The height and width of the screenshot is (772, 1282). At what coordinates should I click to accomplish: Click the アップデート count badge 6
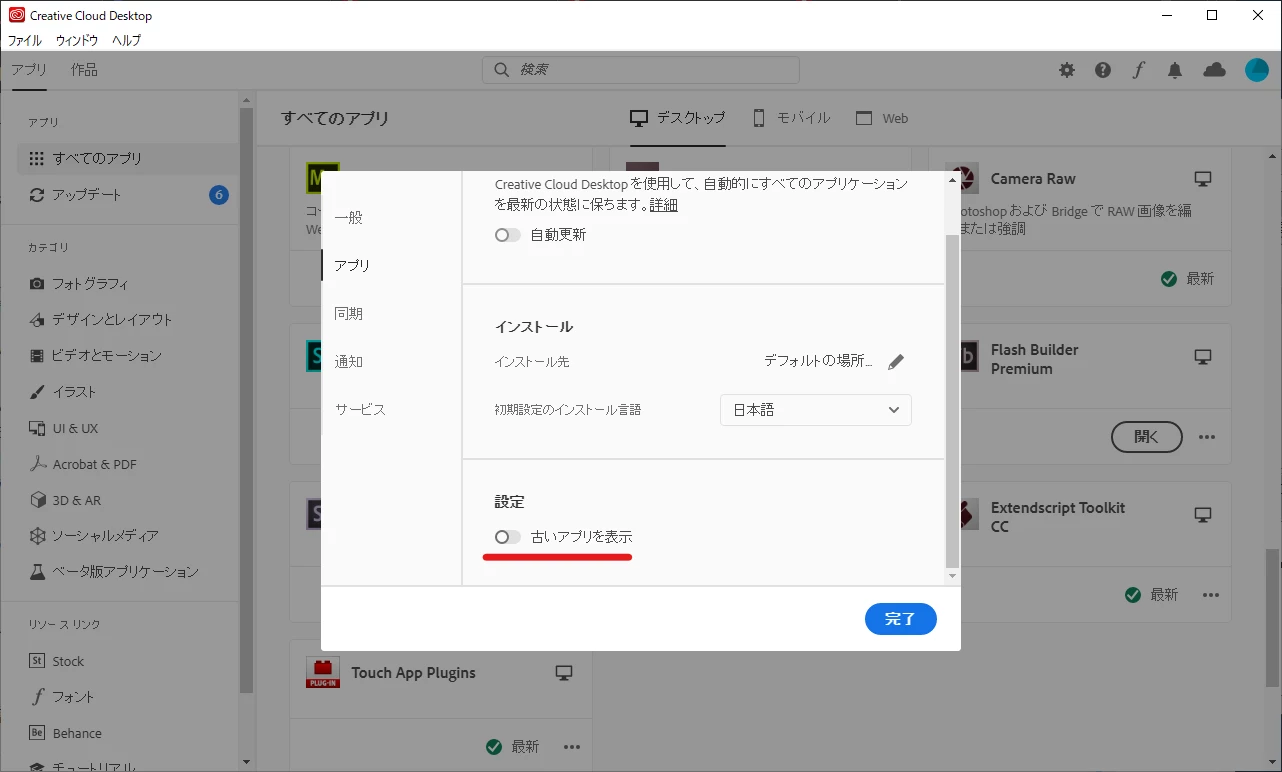pos(219,195)
